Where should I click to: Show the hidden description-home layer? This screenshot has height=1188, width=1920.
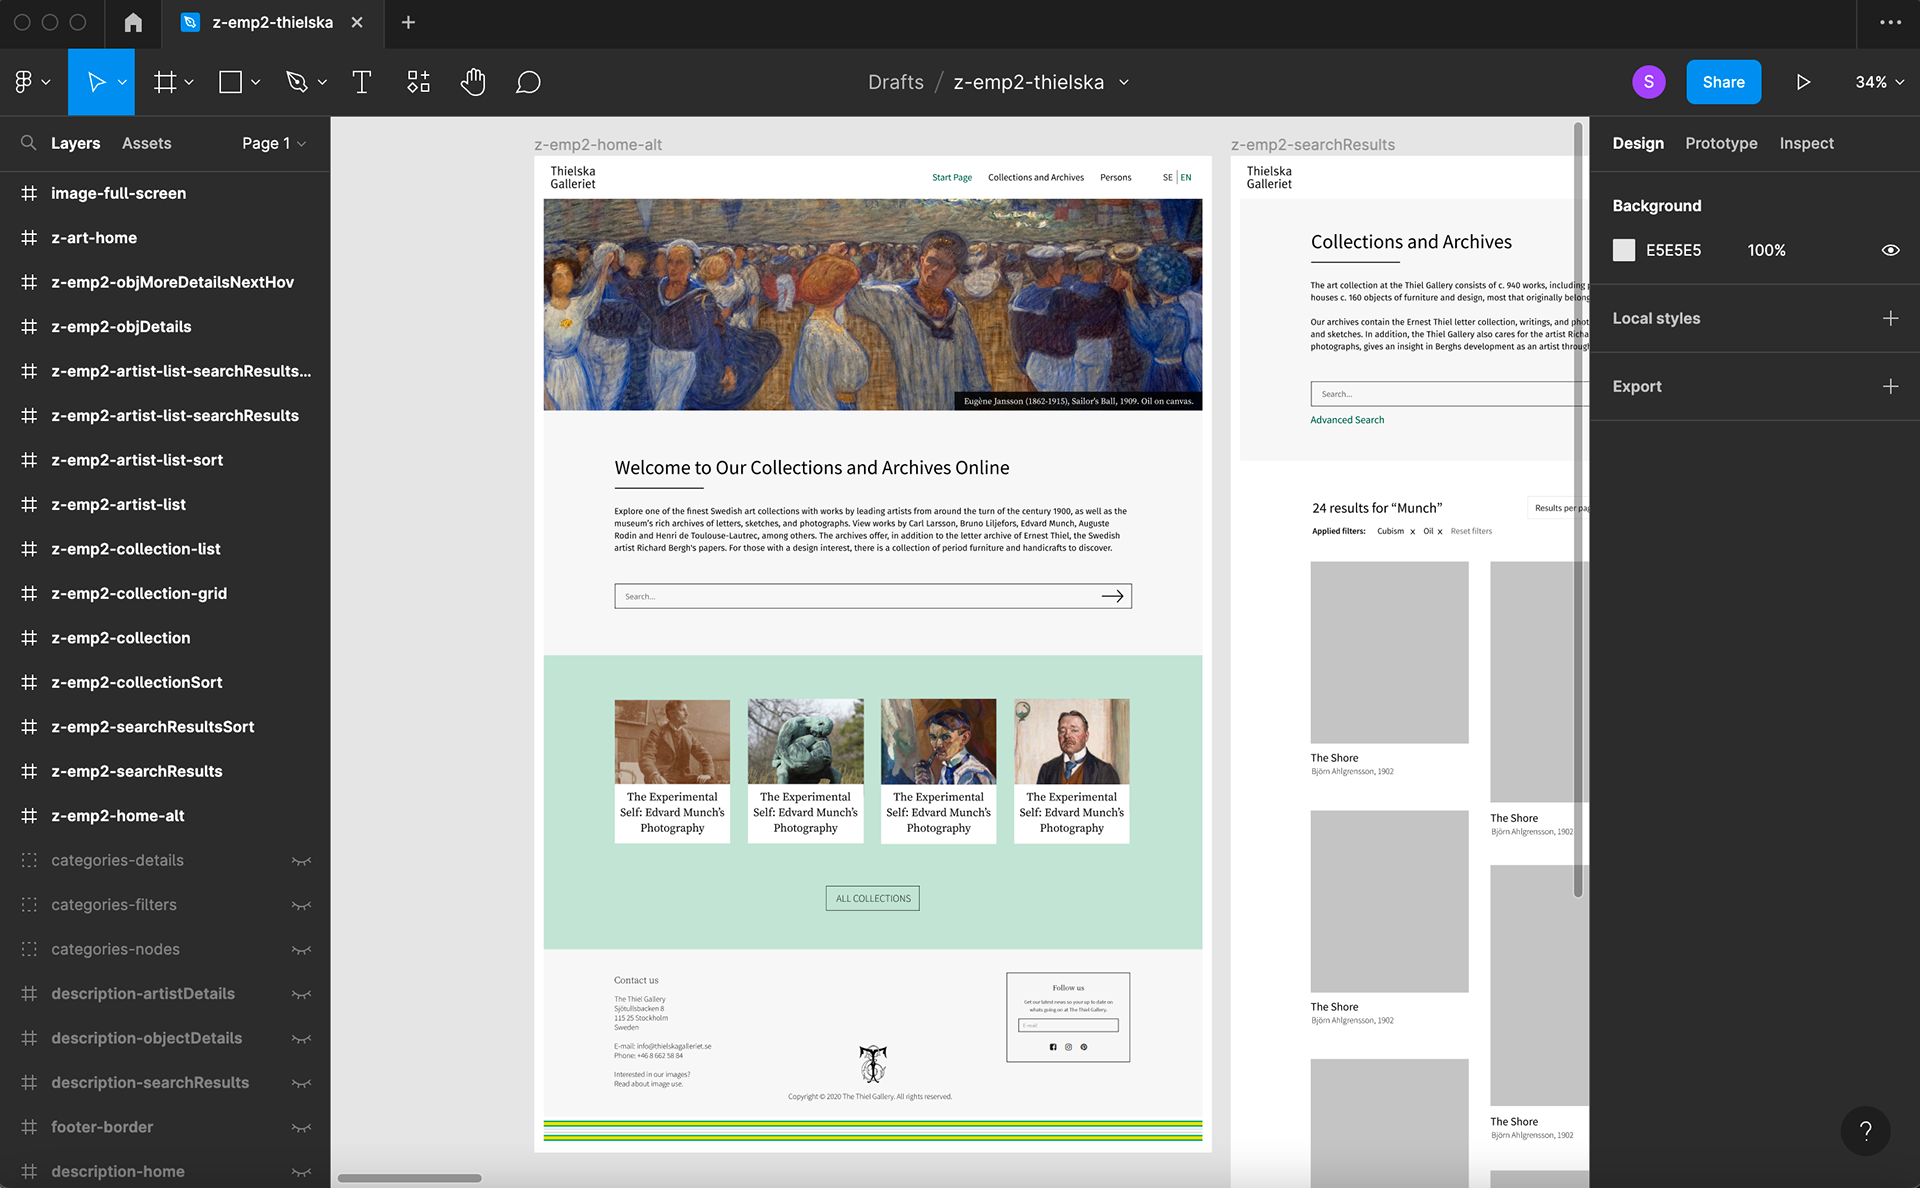[301, 1172]
